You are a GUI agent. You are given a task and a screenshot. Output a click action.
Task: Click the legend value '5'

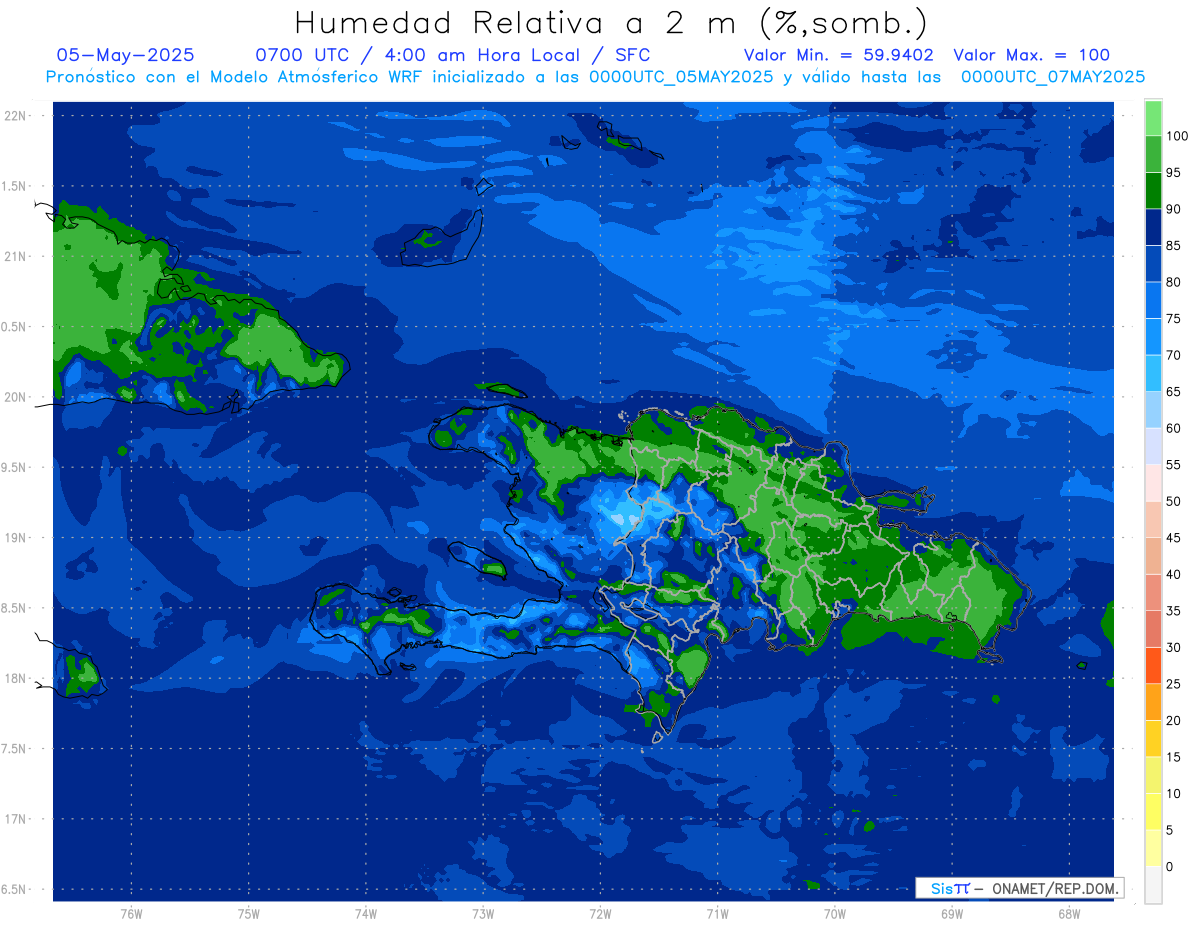click(x=1170, y=830)
